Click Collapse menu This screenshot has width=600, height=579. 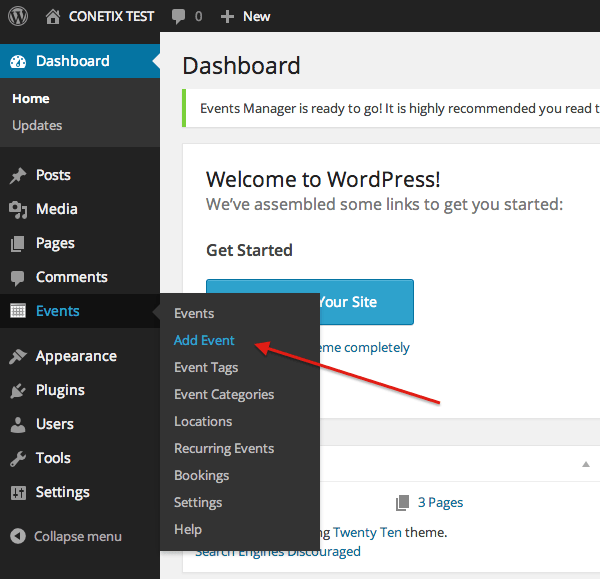pyautogui.click(x=78, y=537)
